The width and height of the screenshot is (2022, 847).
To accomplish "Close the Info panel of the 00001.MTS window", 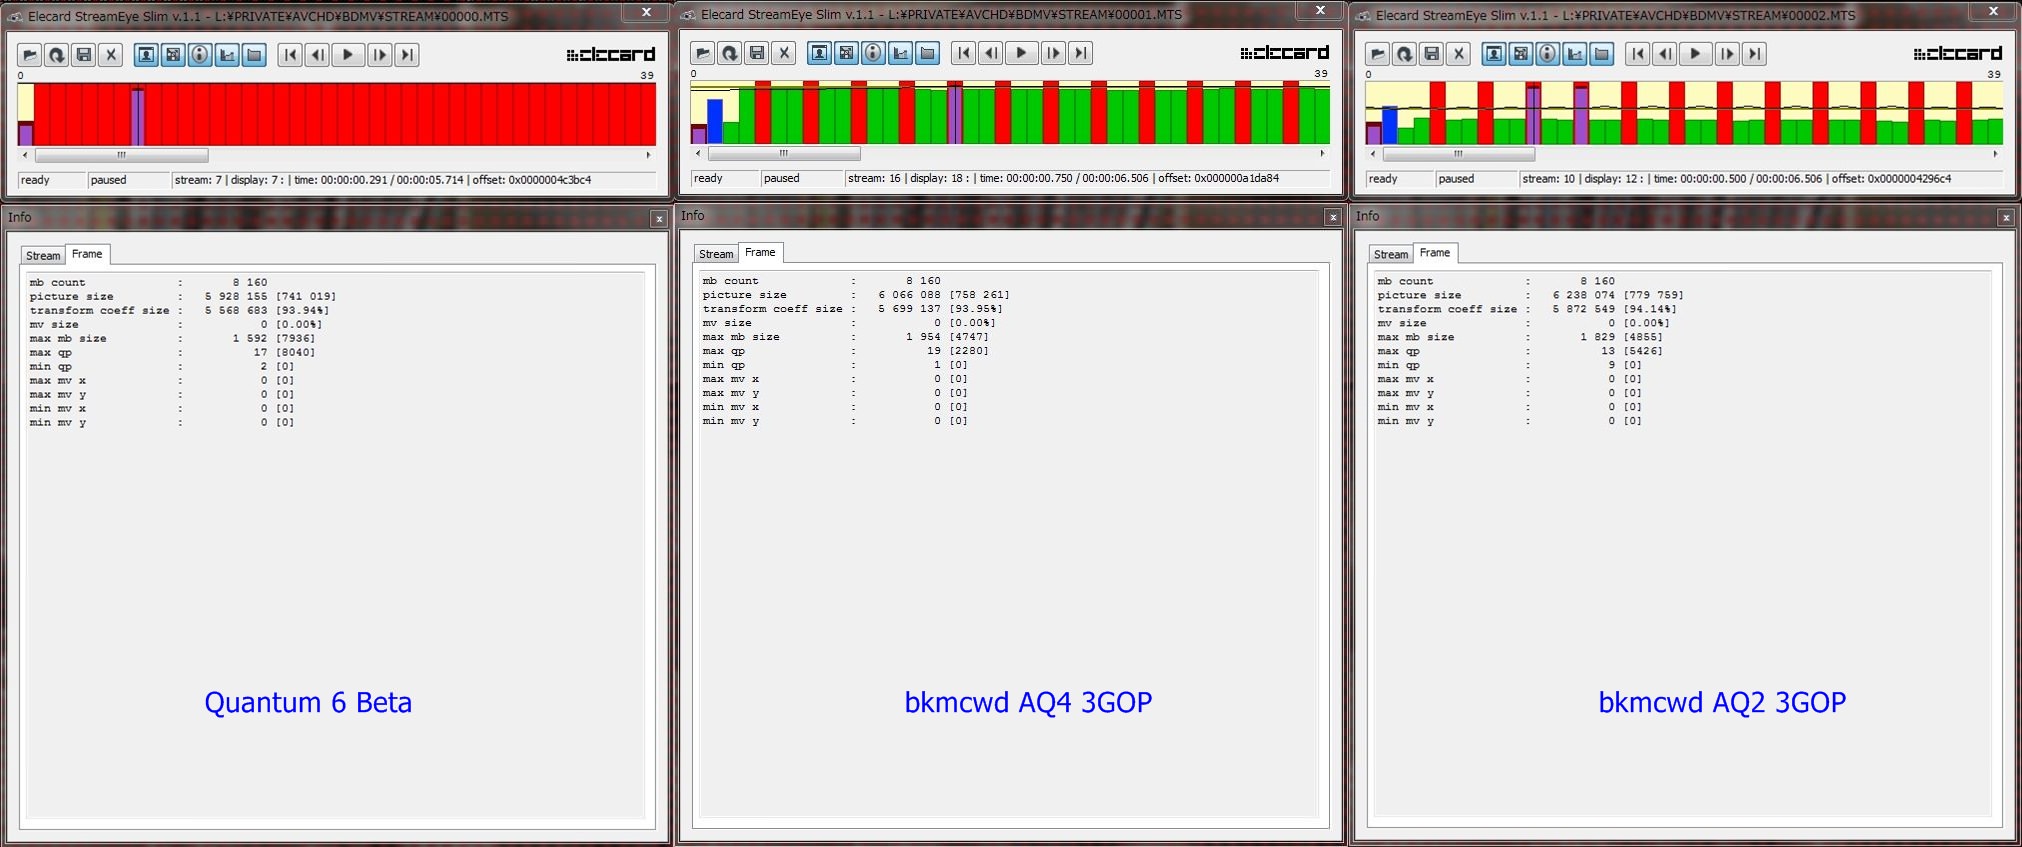I will pyautogui.click(x=1333, y=217).
